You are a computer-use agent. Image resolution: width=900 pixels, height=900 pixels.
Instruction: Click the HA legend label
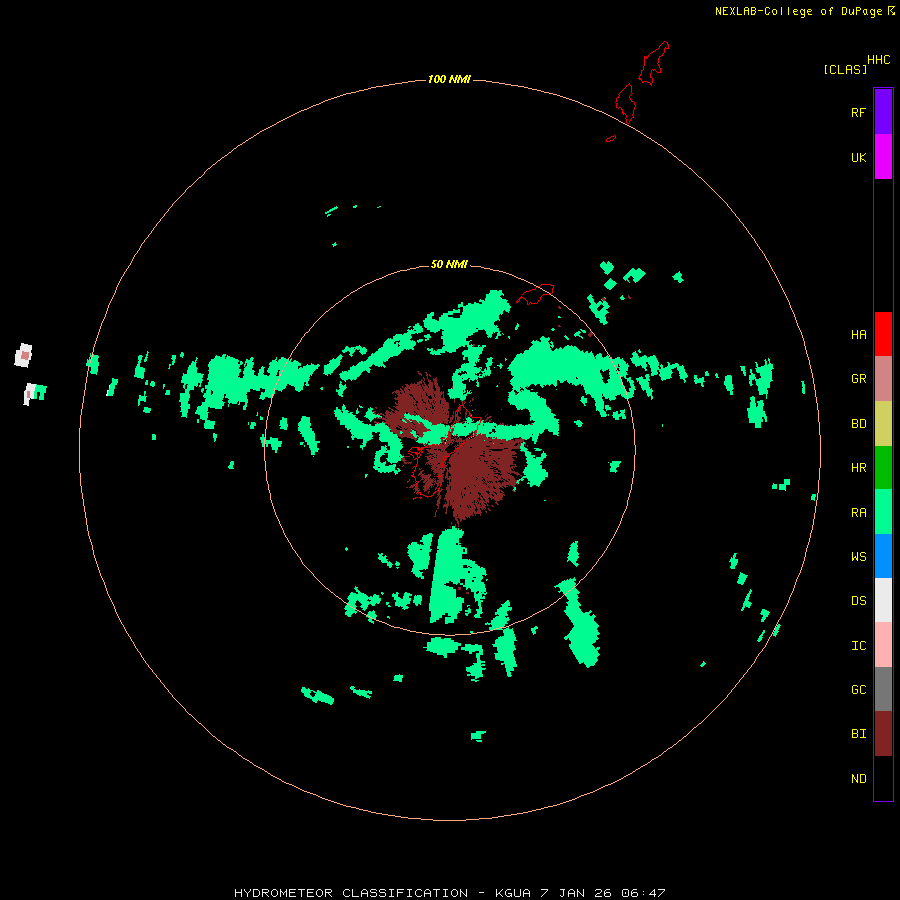click(x=858, y=334)
